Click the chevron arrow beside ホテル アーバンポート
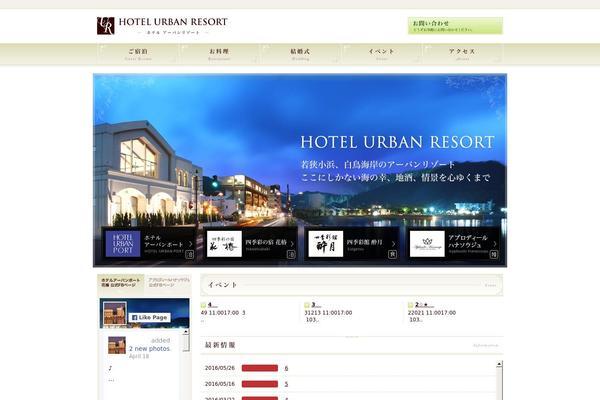This screenshot has width=600, height=400. [x=191, y=244]
